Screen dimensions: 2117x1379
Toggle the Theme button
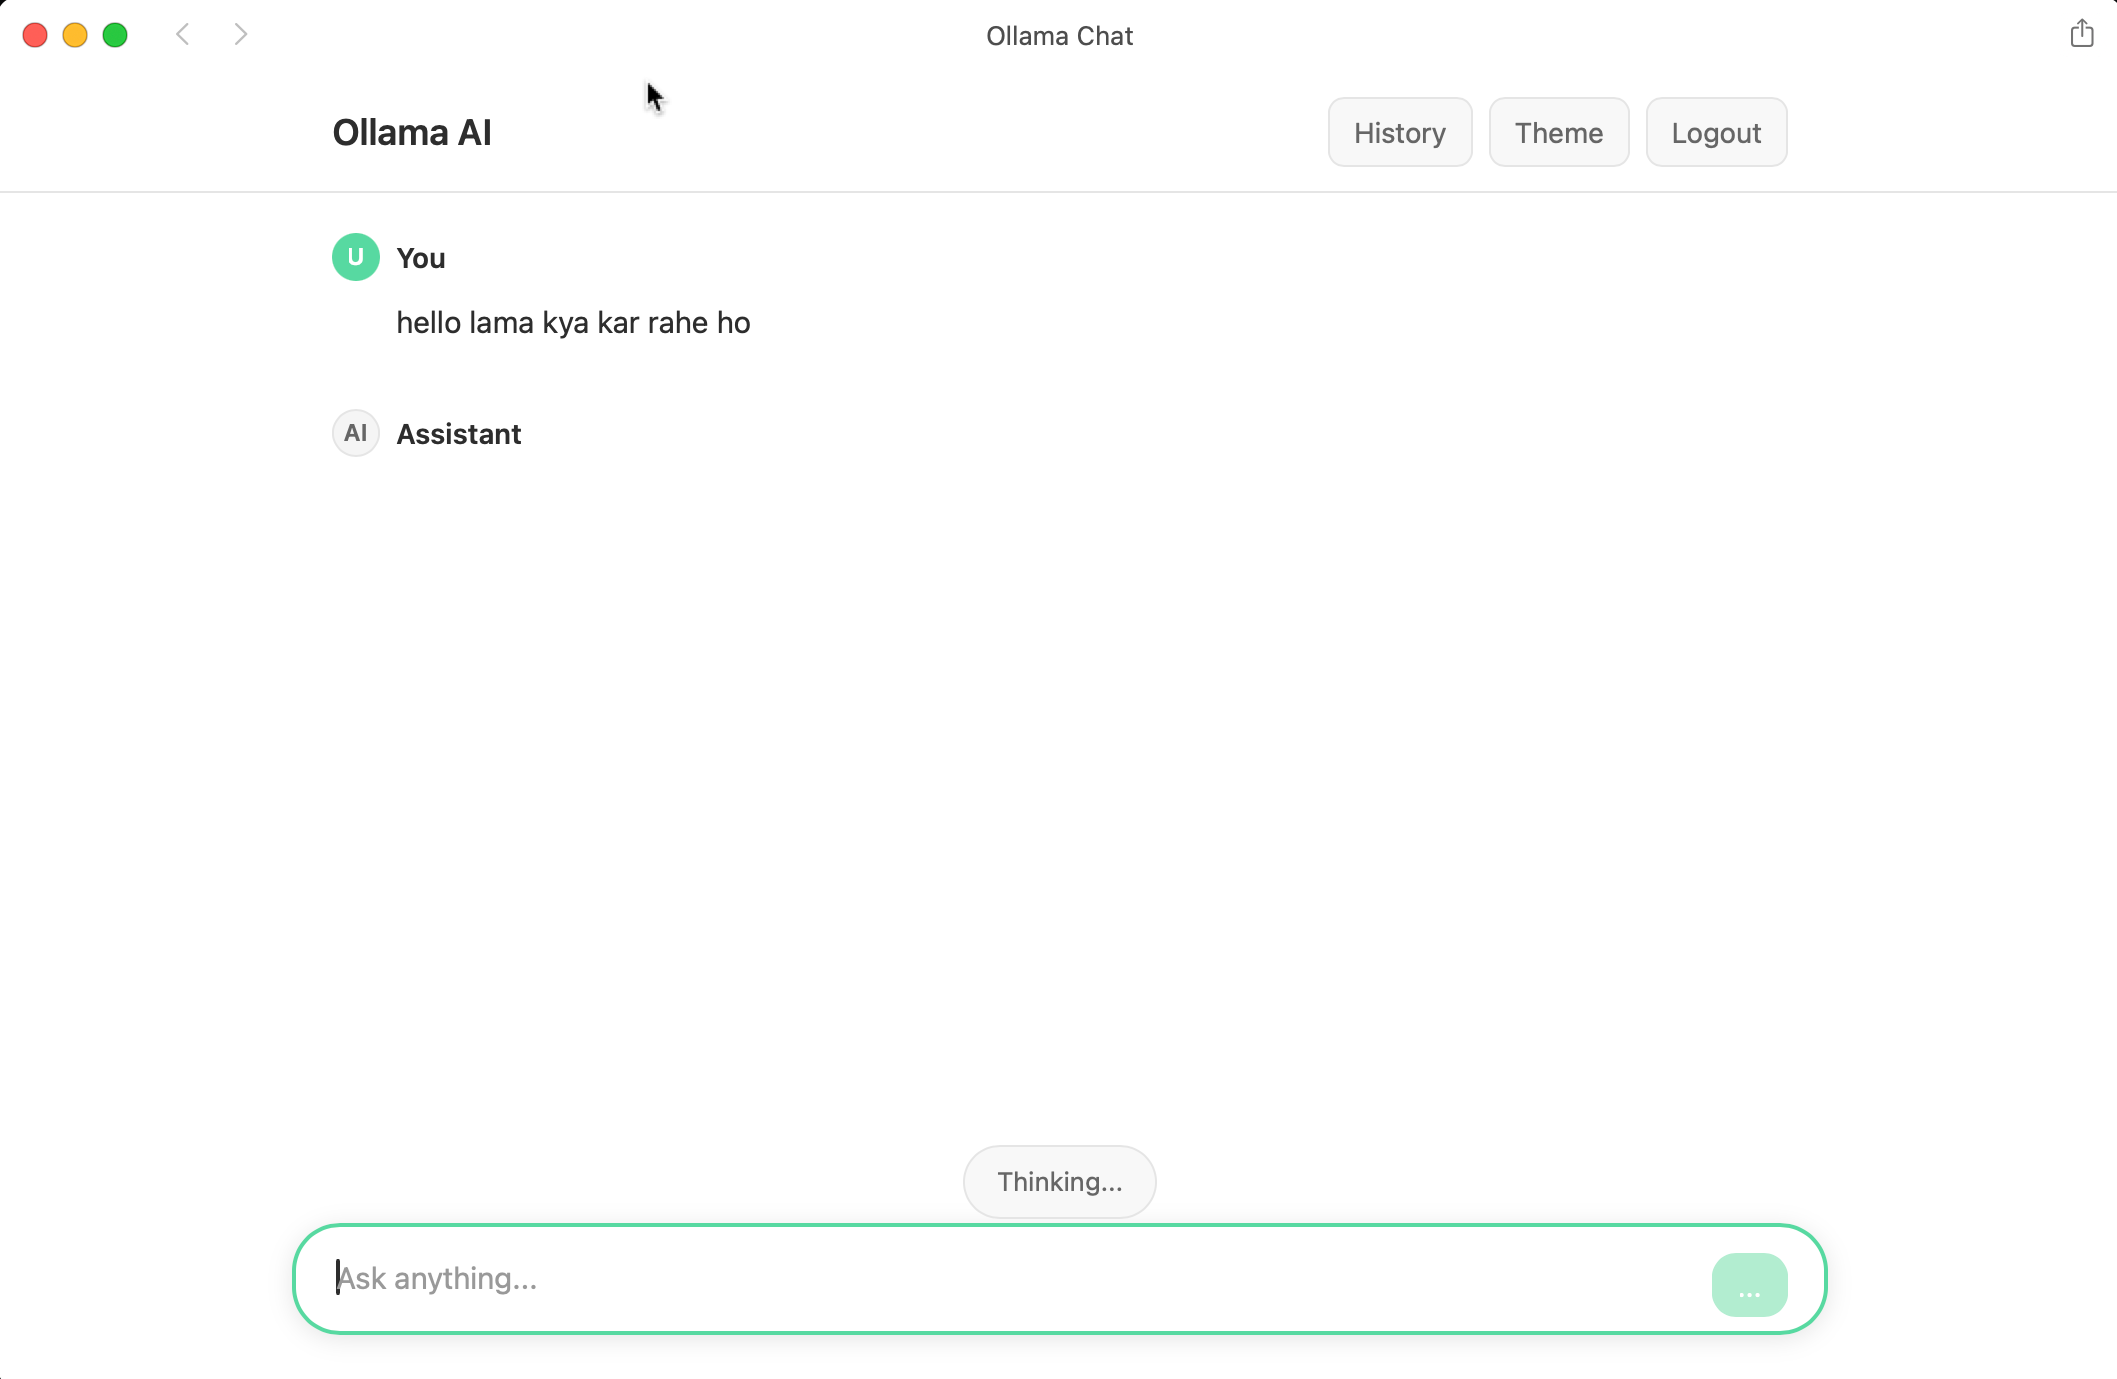pos(1558,133)
